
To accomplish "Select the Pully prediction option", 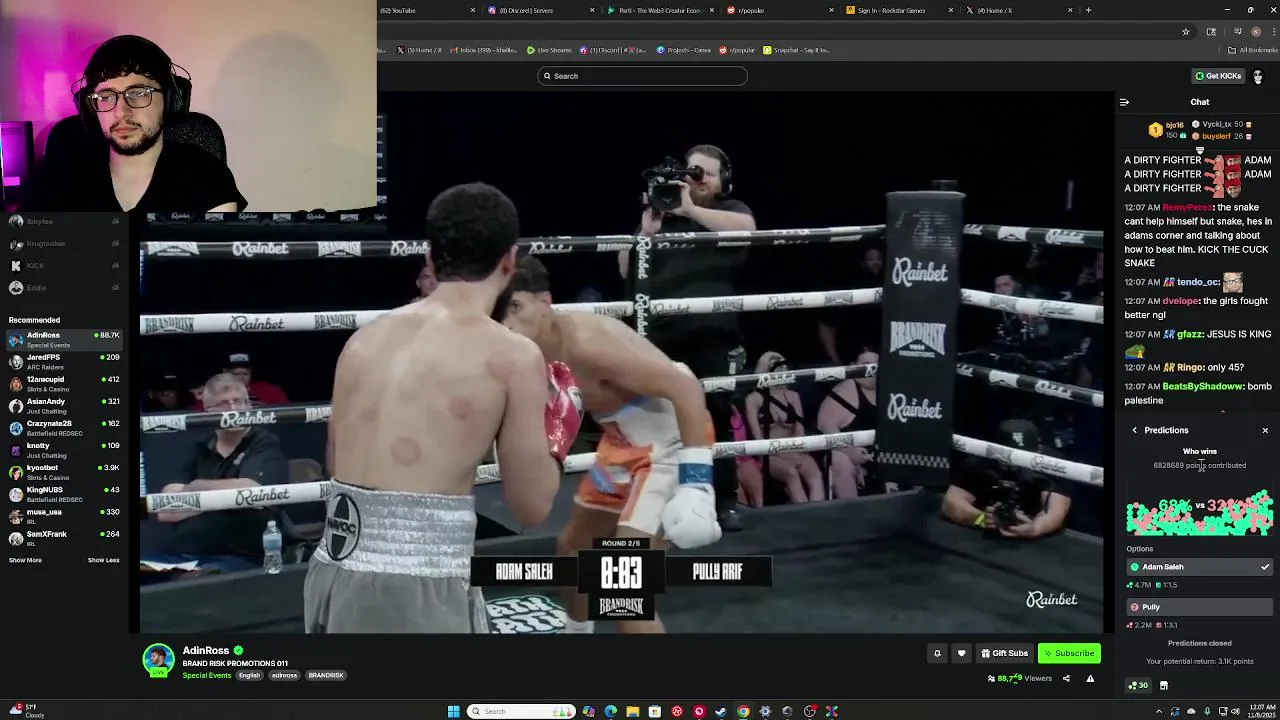I will [1199, 607].
